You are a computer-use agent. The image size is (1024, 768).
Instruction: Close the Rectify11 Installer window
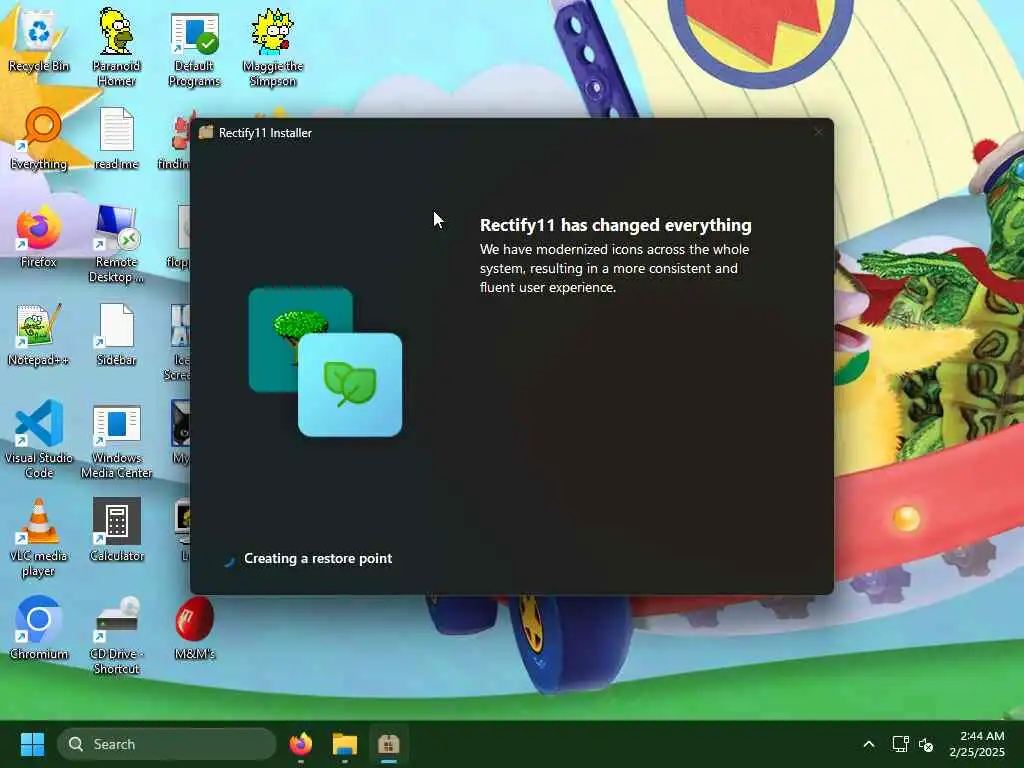pos(818,133)
